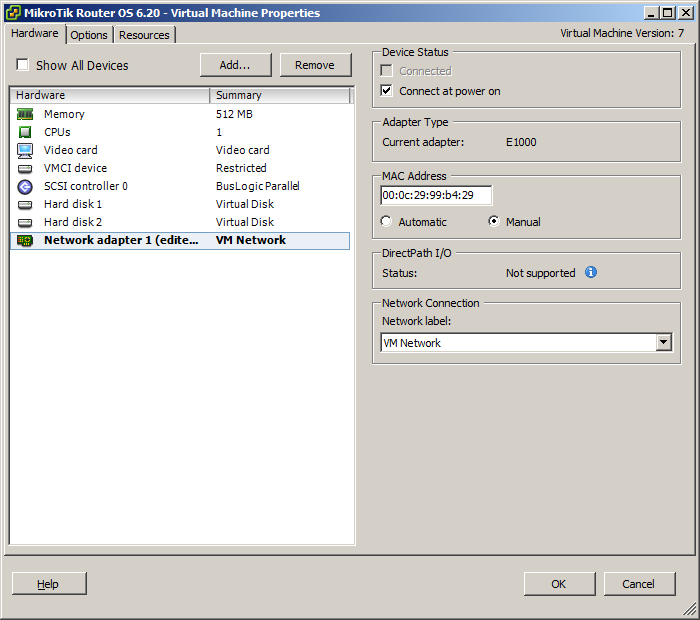The width and height of the screenshot is (700, 620).
Task: Click the Hard disk 1 drive icon
Action: pos(25,205)
